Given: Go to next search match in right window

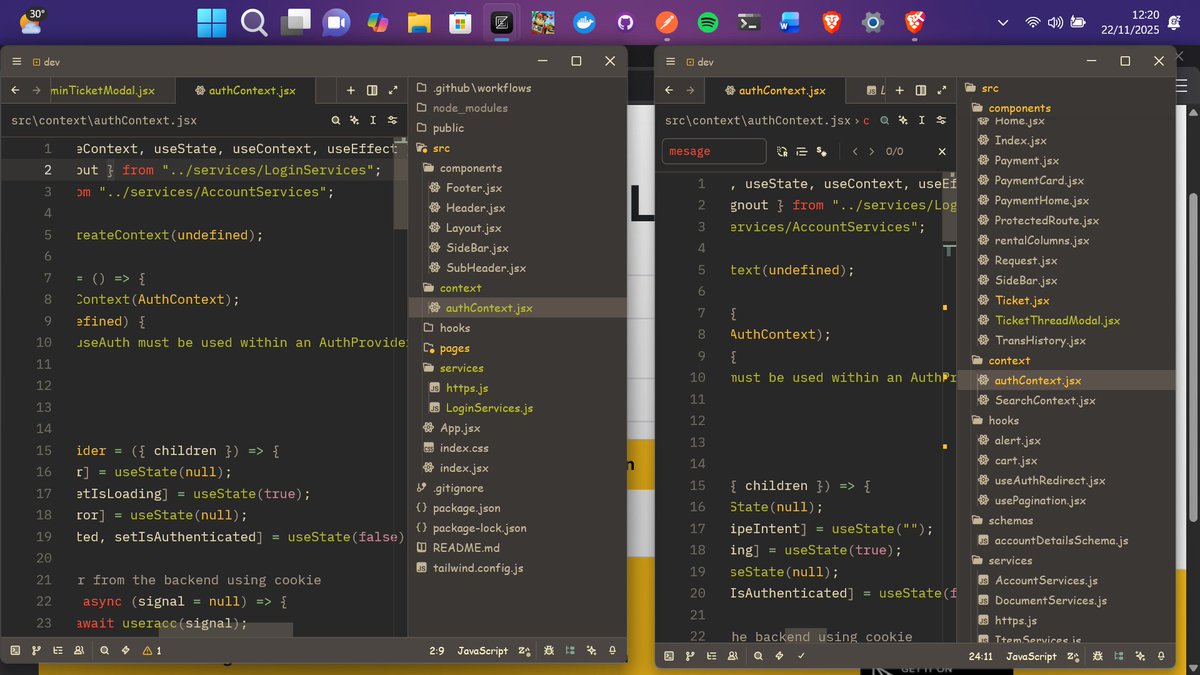Looking at the screenshot, I should 871,152.
